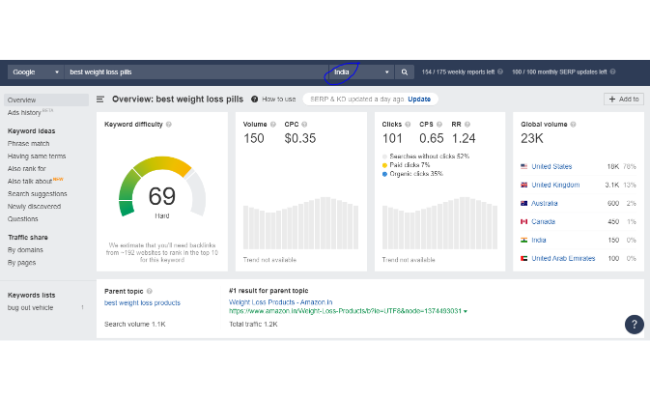The image size is (650, 400).
Task: Click info icon beside Volume
Action: [x=273, y=124]
